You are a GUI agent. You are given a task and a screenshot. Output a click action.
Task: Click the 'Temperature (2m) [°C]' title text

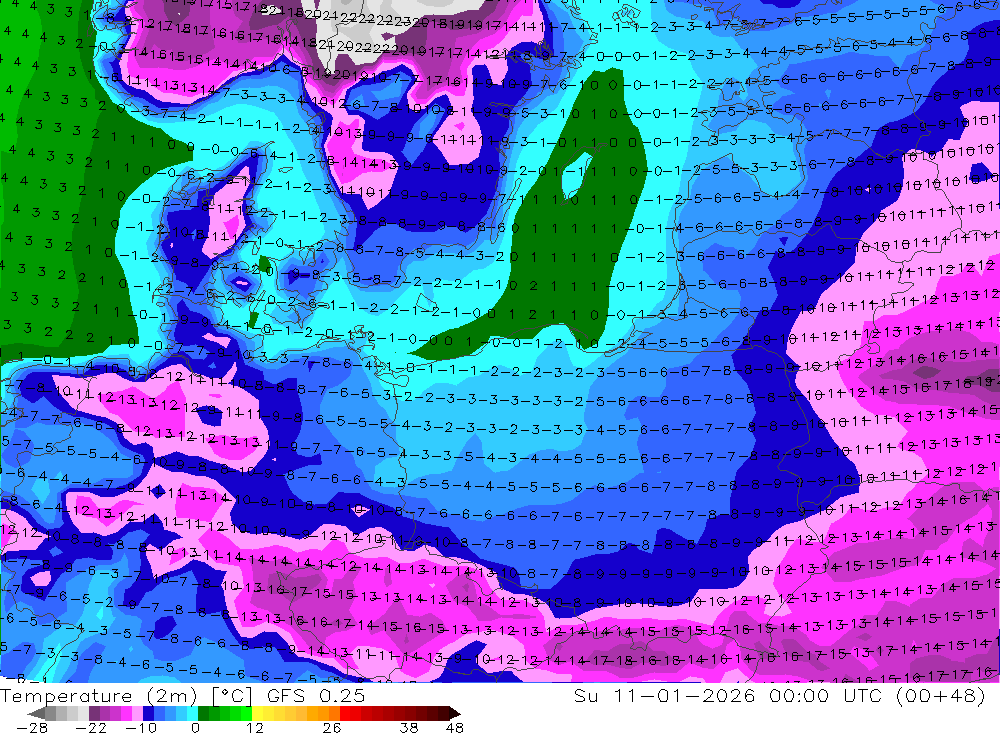[x=126, y=696]
